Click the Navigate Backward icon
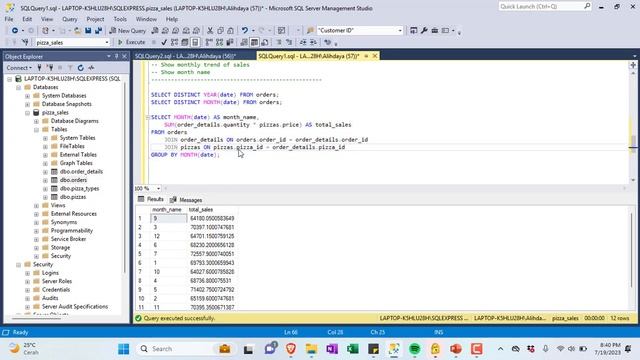The image size is (640, 360). pyautogui.click(x=15, y=31)
